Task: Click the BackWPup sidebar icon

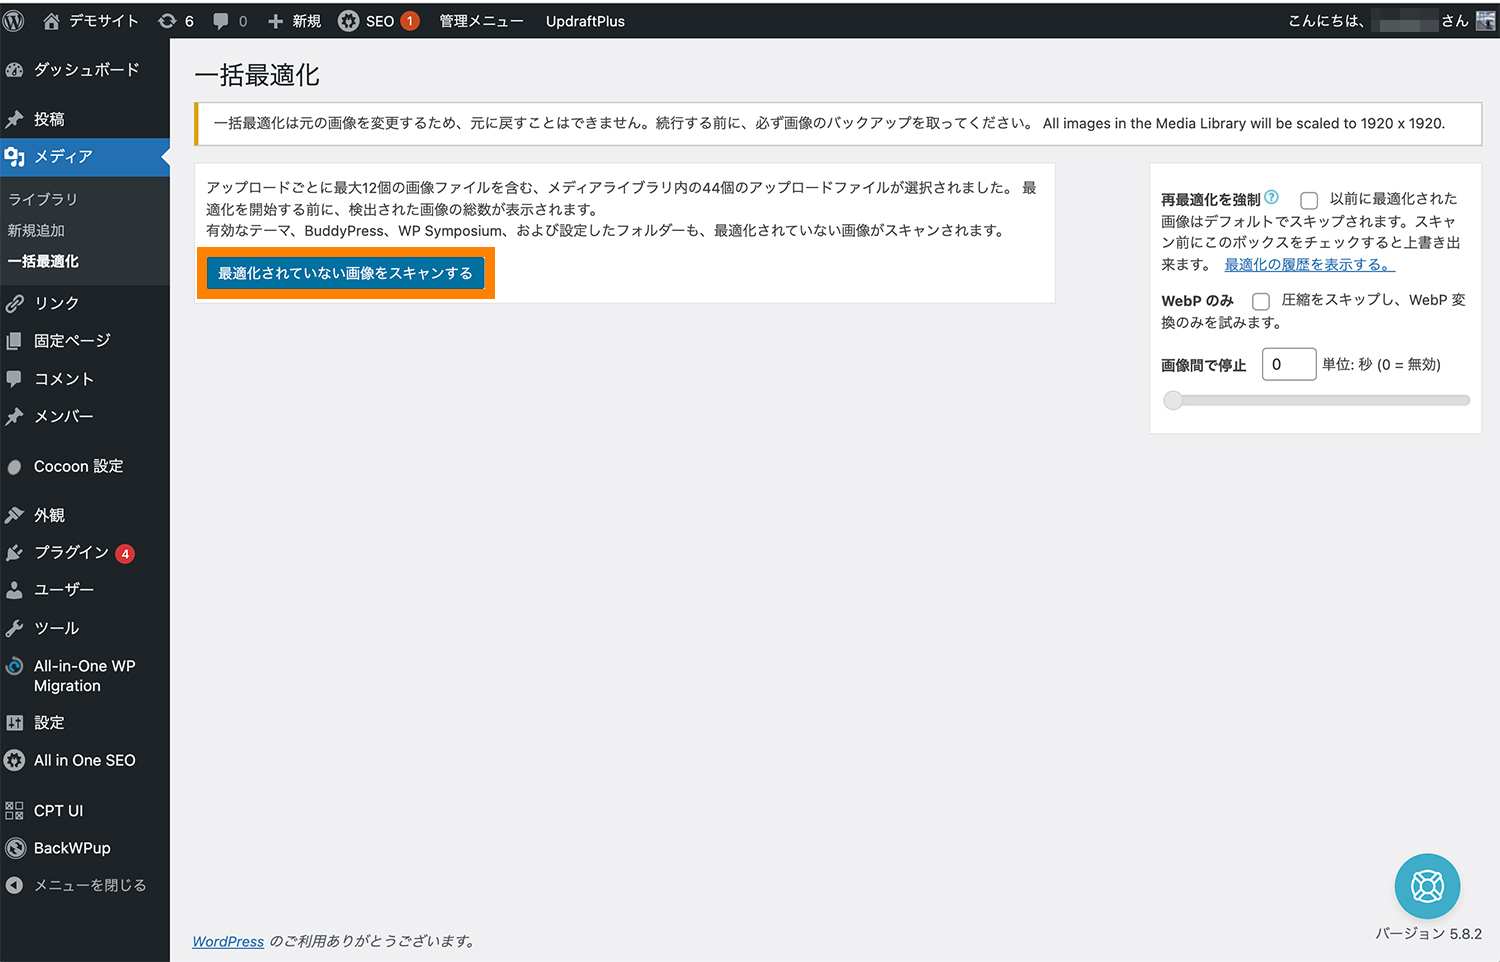Action: [15, 847]
